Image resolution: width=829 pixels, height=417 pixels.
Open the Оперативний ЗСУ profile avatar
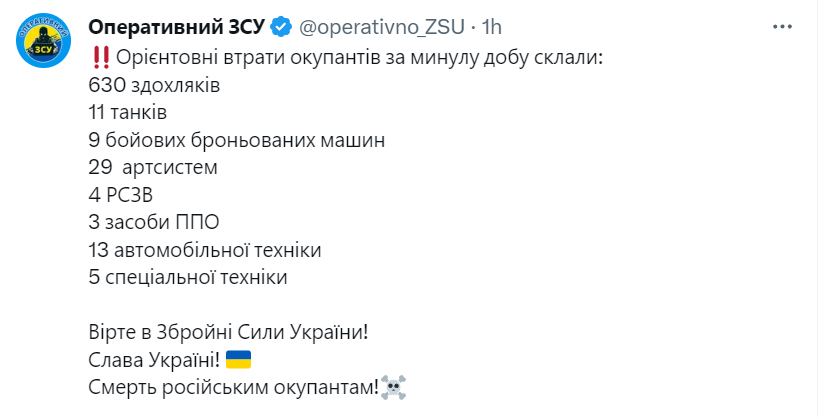43,41
